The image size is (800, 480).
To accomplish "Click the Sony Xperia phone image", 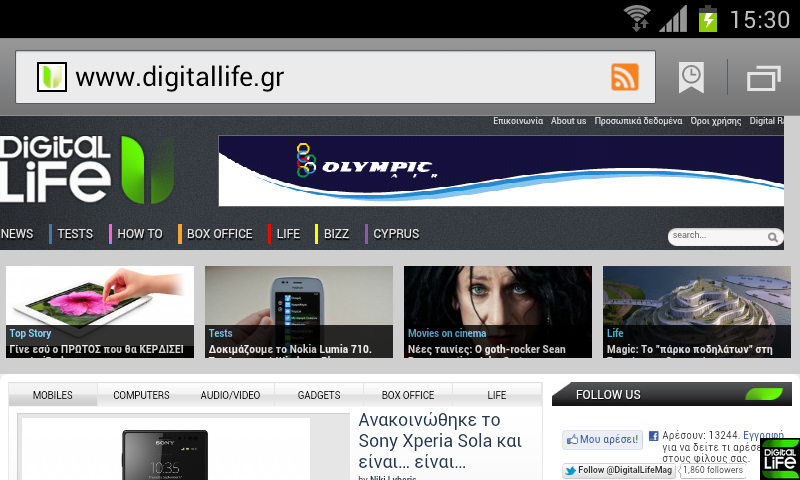I will (x=165, y=454).
